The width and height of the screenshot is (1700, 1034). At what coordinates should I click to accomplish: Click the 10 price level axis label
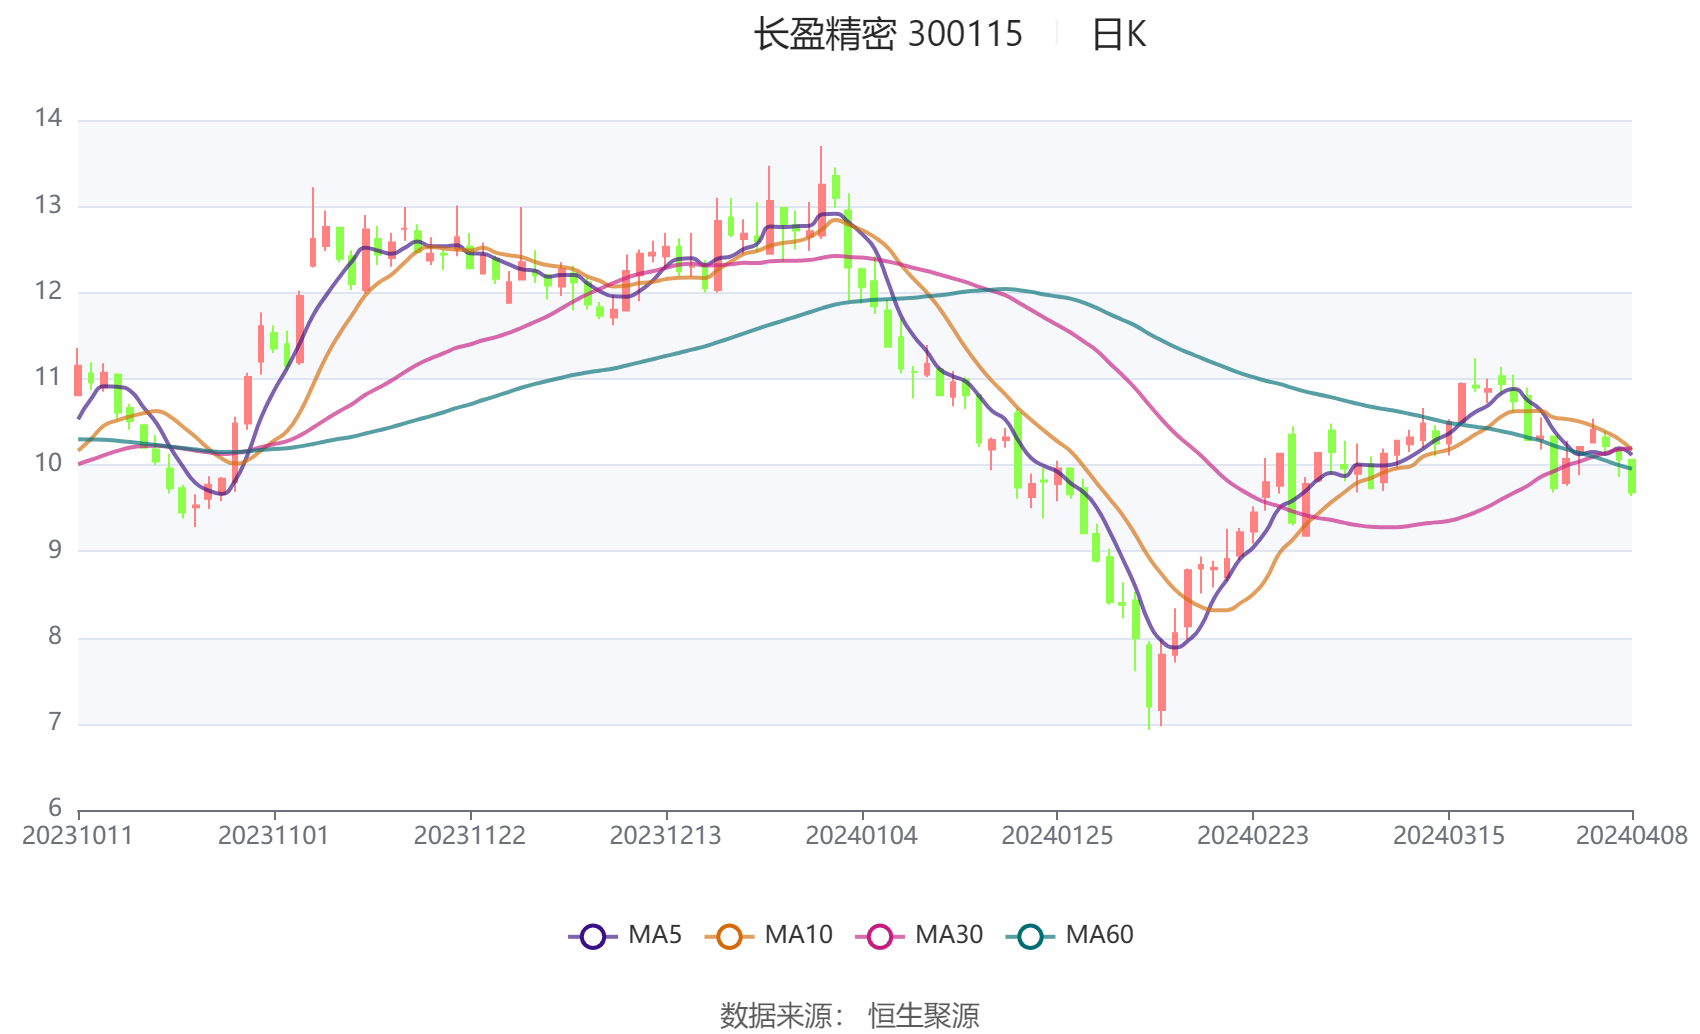(x=48, y=463)
